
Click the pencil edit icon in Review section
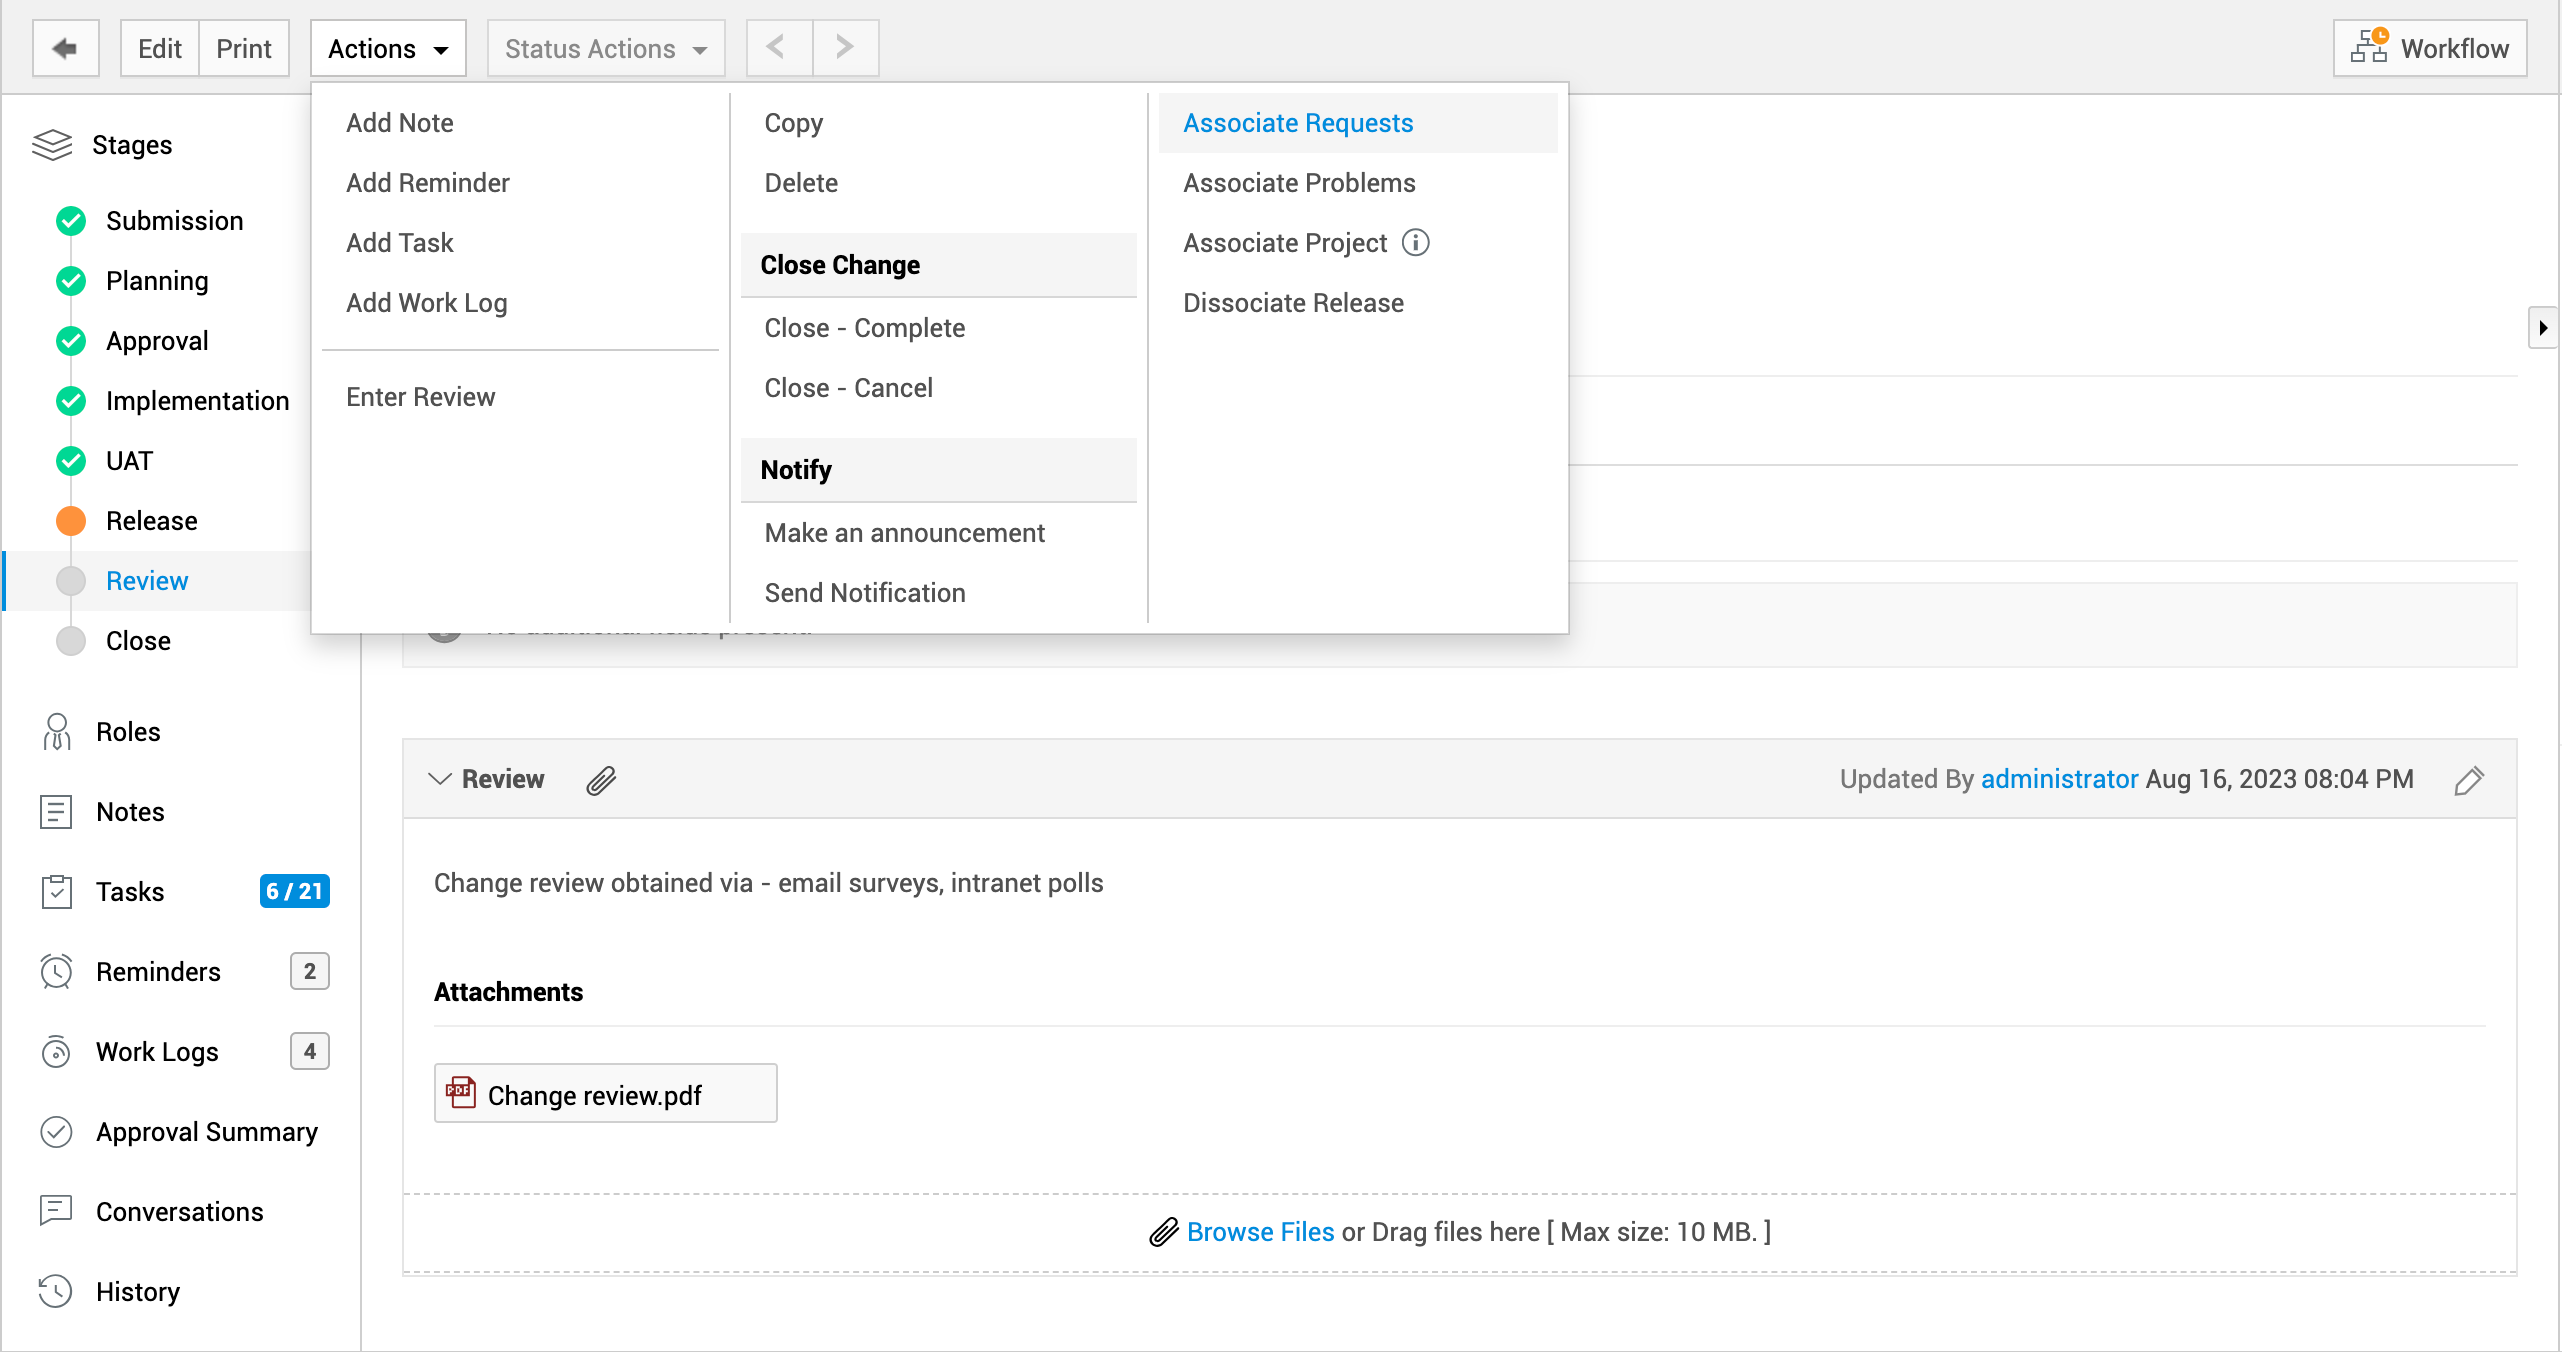[x=2468, y=780]
